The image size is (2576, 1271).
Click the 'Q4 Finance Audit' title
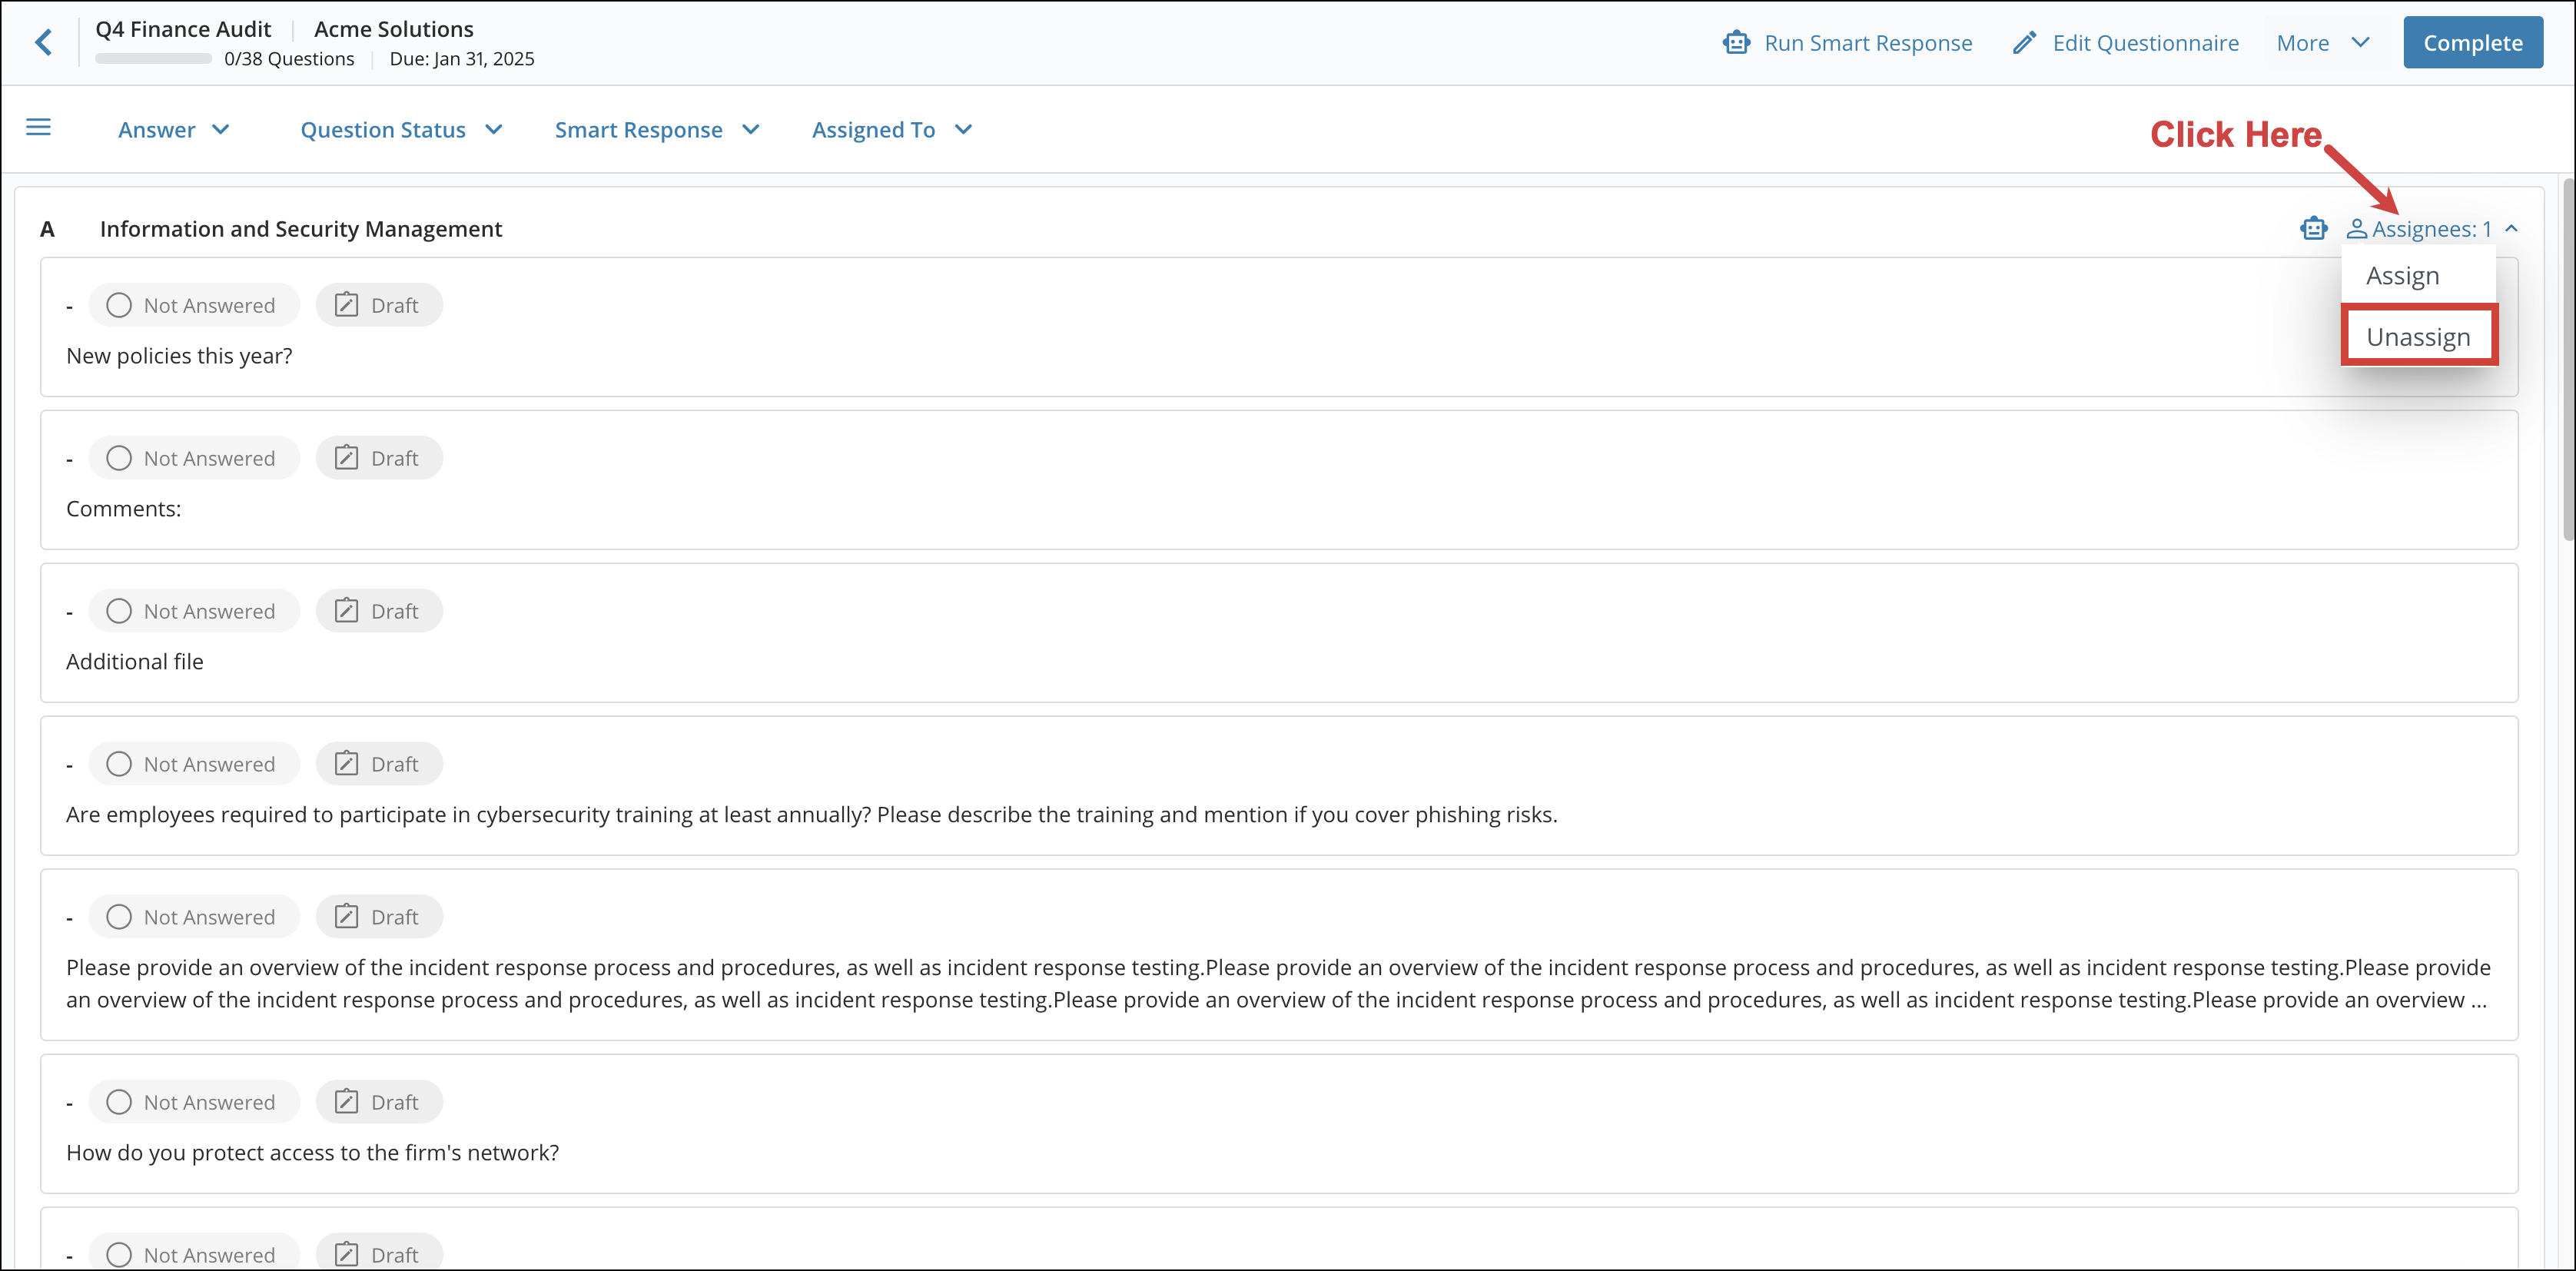point(183,29)
